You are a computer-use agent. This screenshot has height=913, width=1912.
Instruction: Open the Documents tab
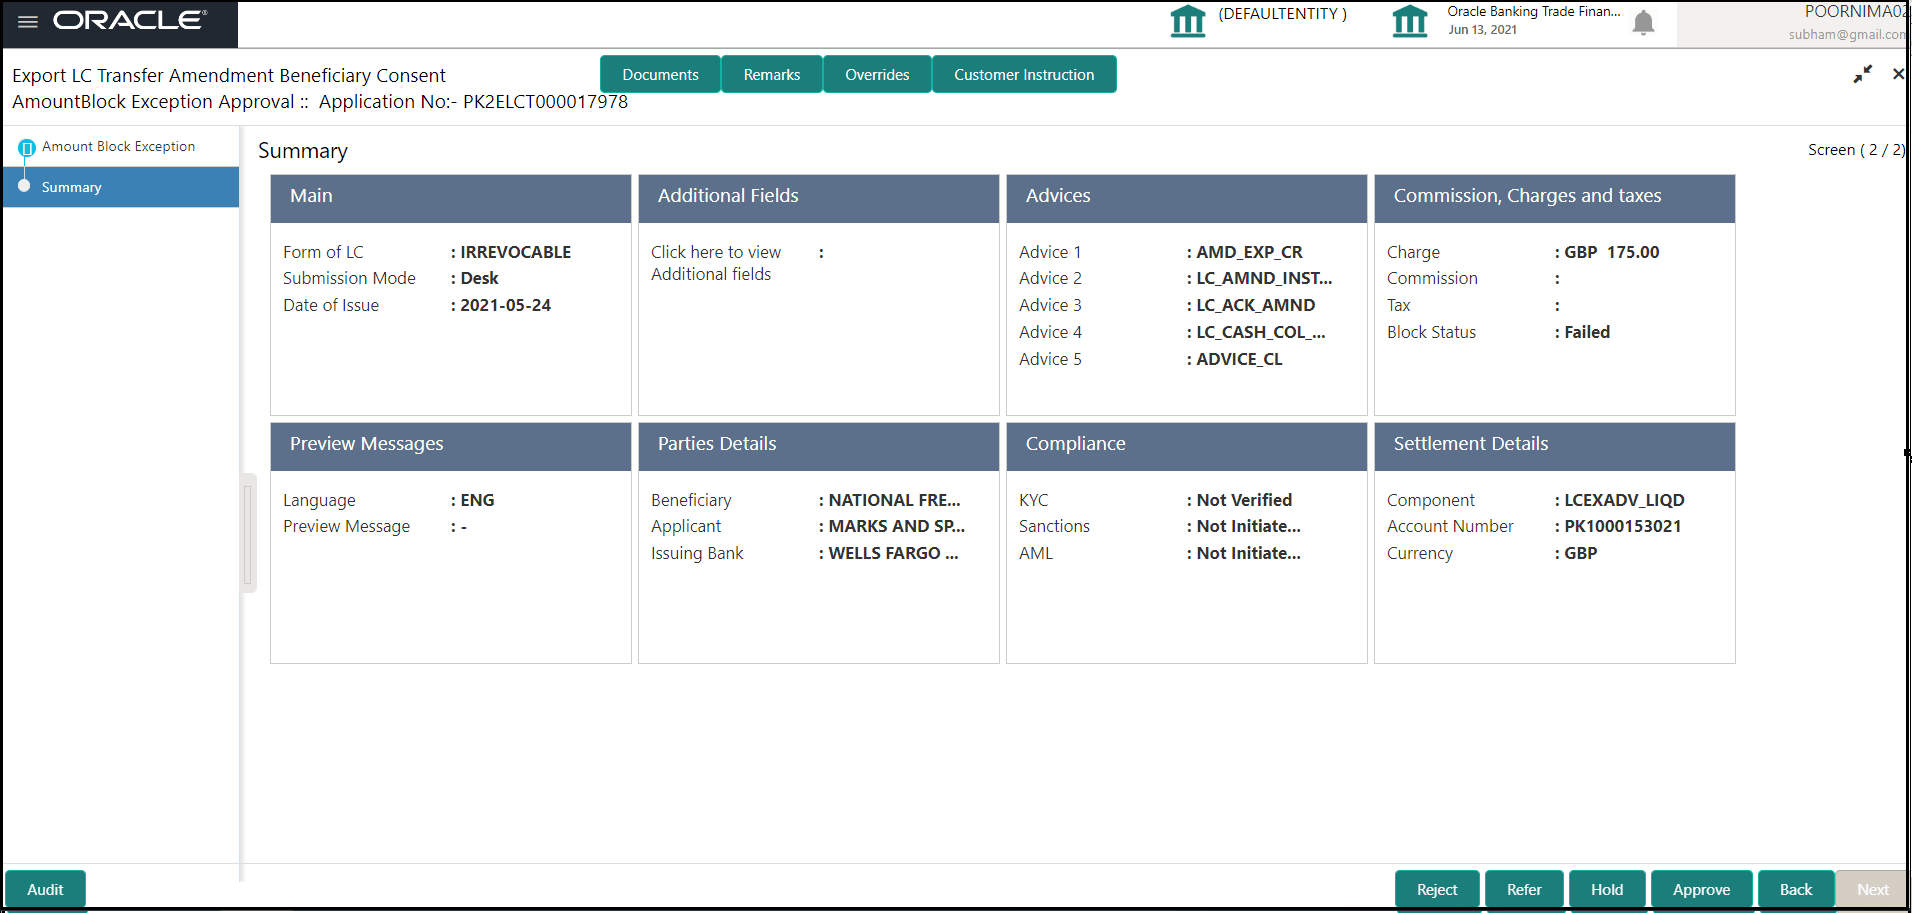660,74
